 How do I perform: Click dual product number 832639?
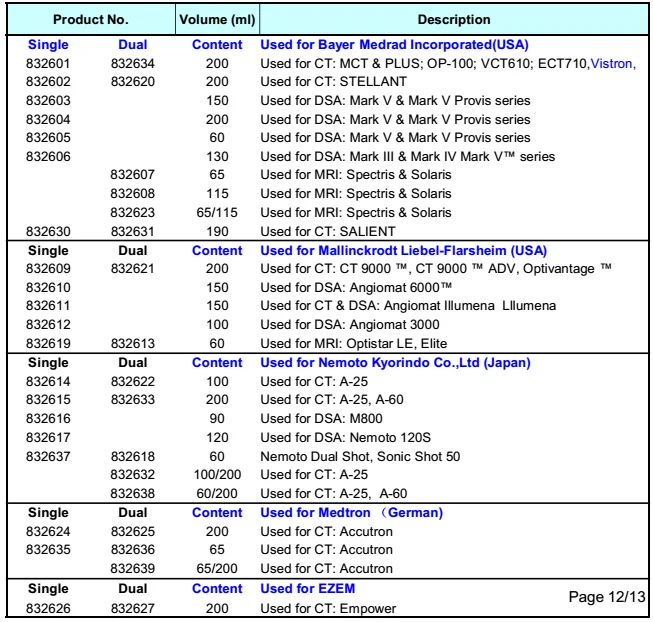coord(133,569)
